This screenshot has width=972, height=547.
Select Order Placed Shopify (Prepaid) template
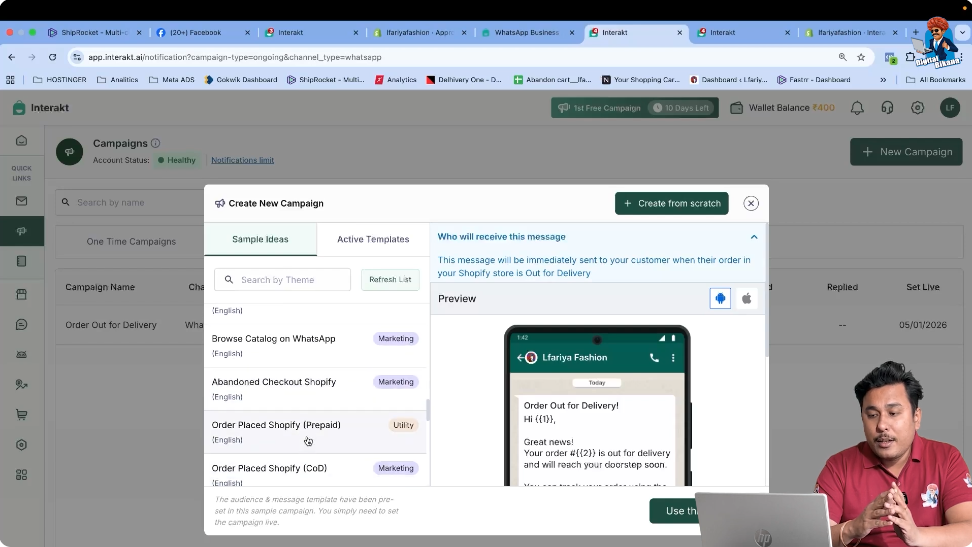pyautogui.click(x=315, y=432)
